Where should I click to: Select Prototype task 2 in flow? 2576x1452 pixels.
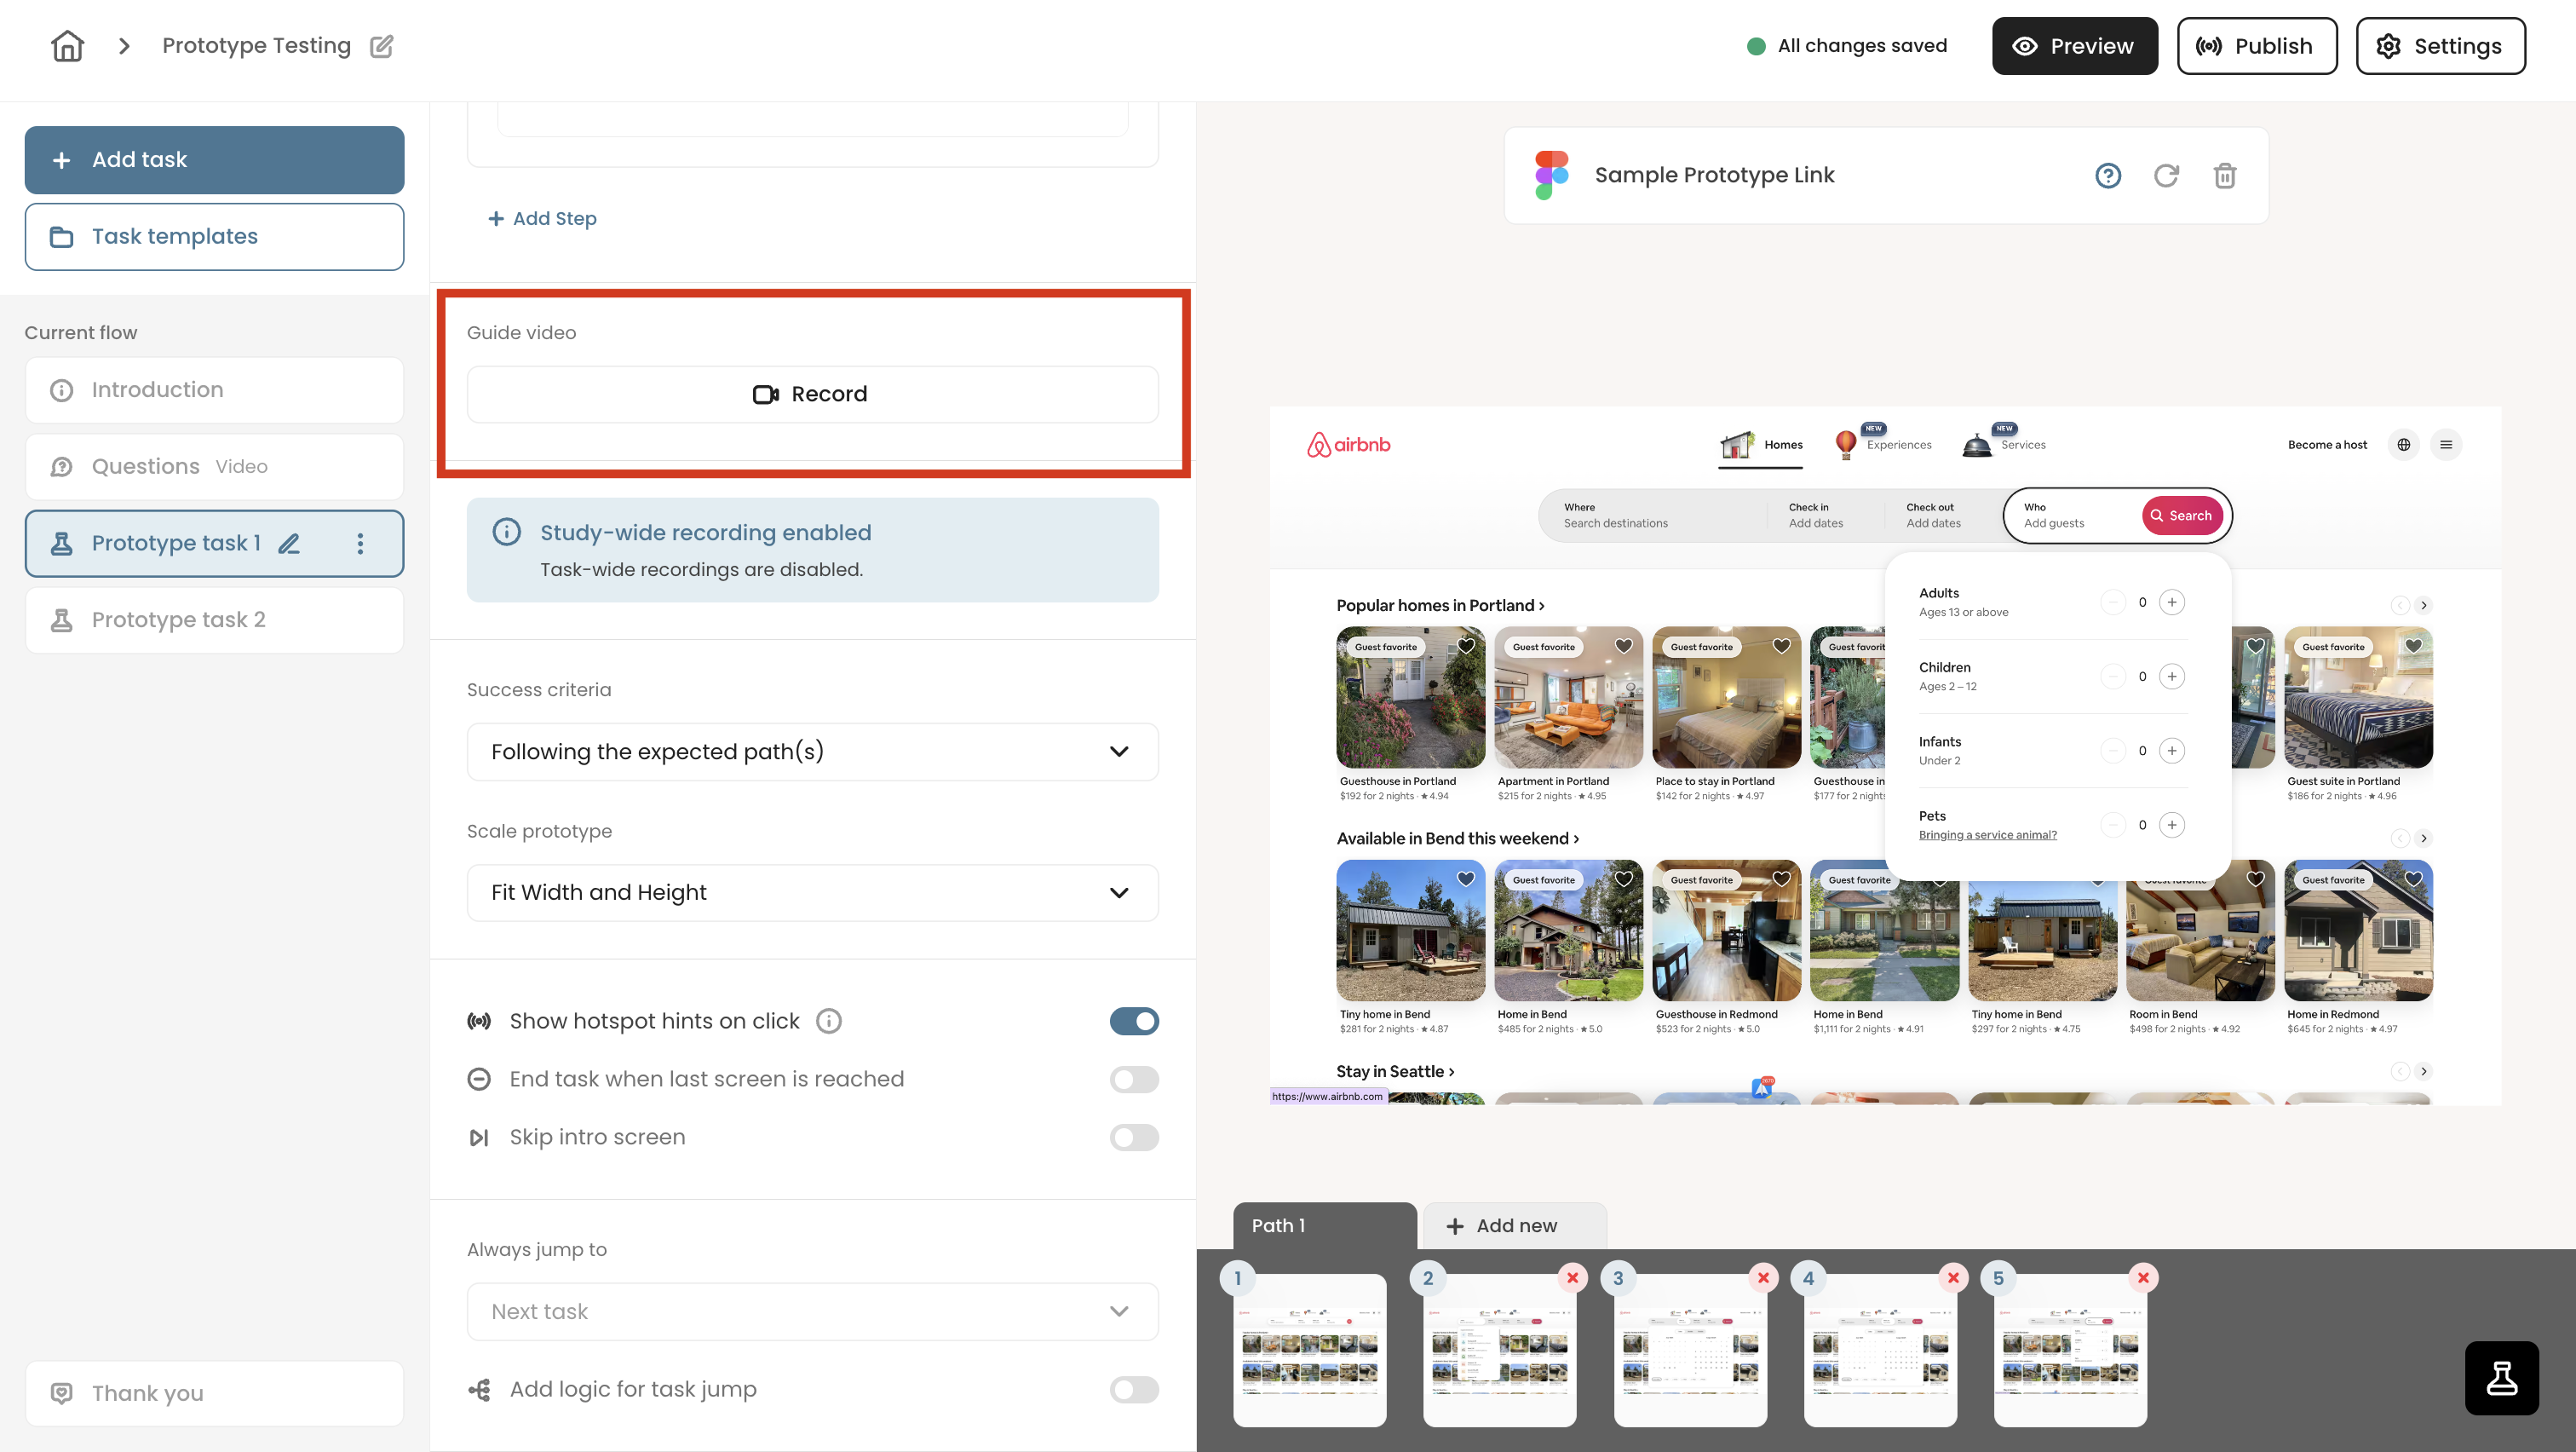click(x=214, y=620)
